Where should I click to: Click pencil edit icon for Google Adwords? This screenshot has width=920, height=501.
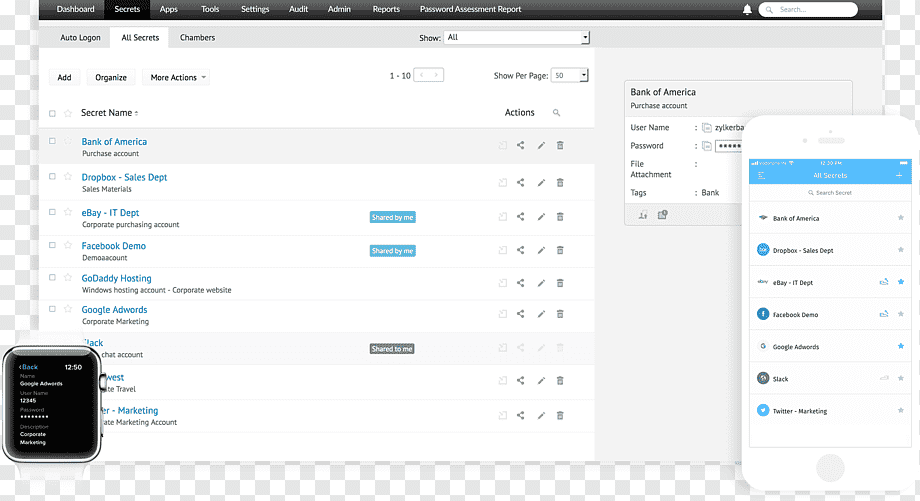[x=541, y=314]
